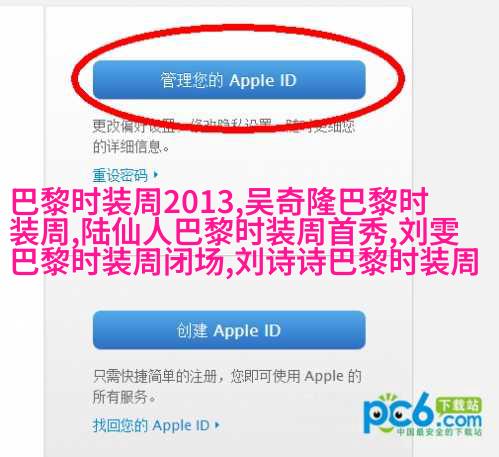Click the pink text 刘诗诗巴黎时装周

[x=358, y=261]
